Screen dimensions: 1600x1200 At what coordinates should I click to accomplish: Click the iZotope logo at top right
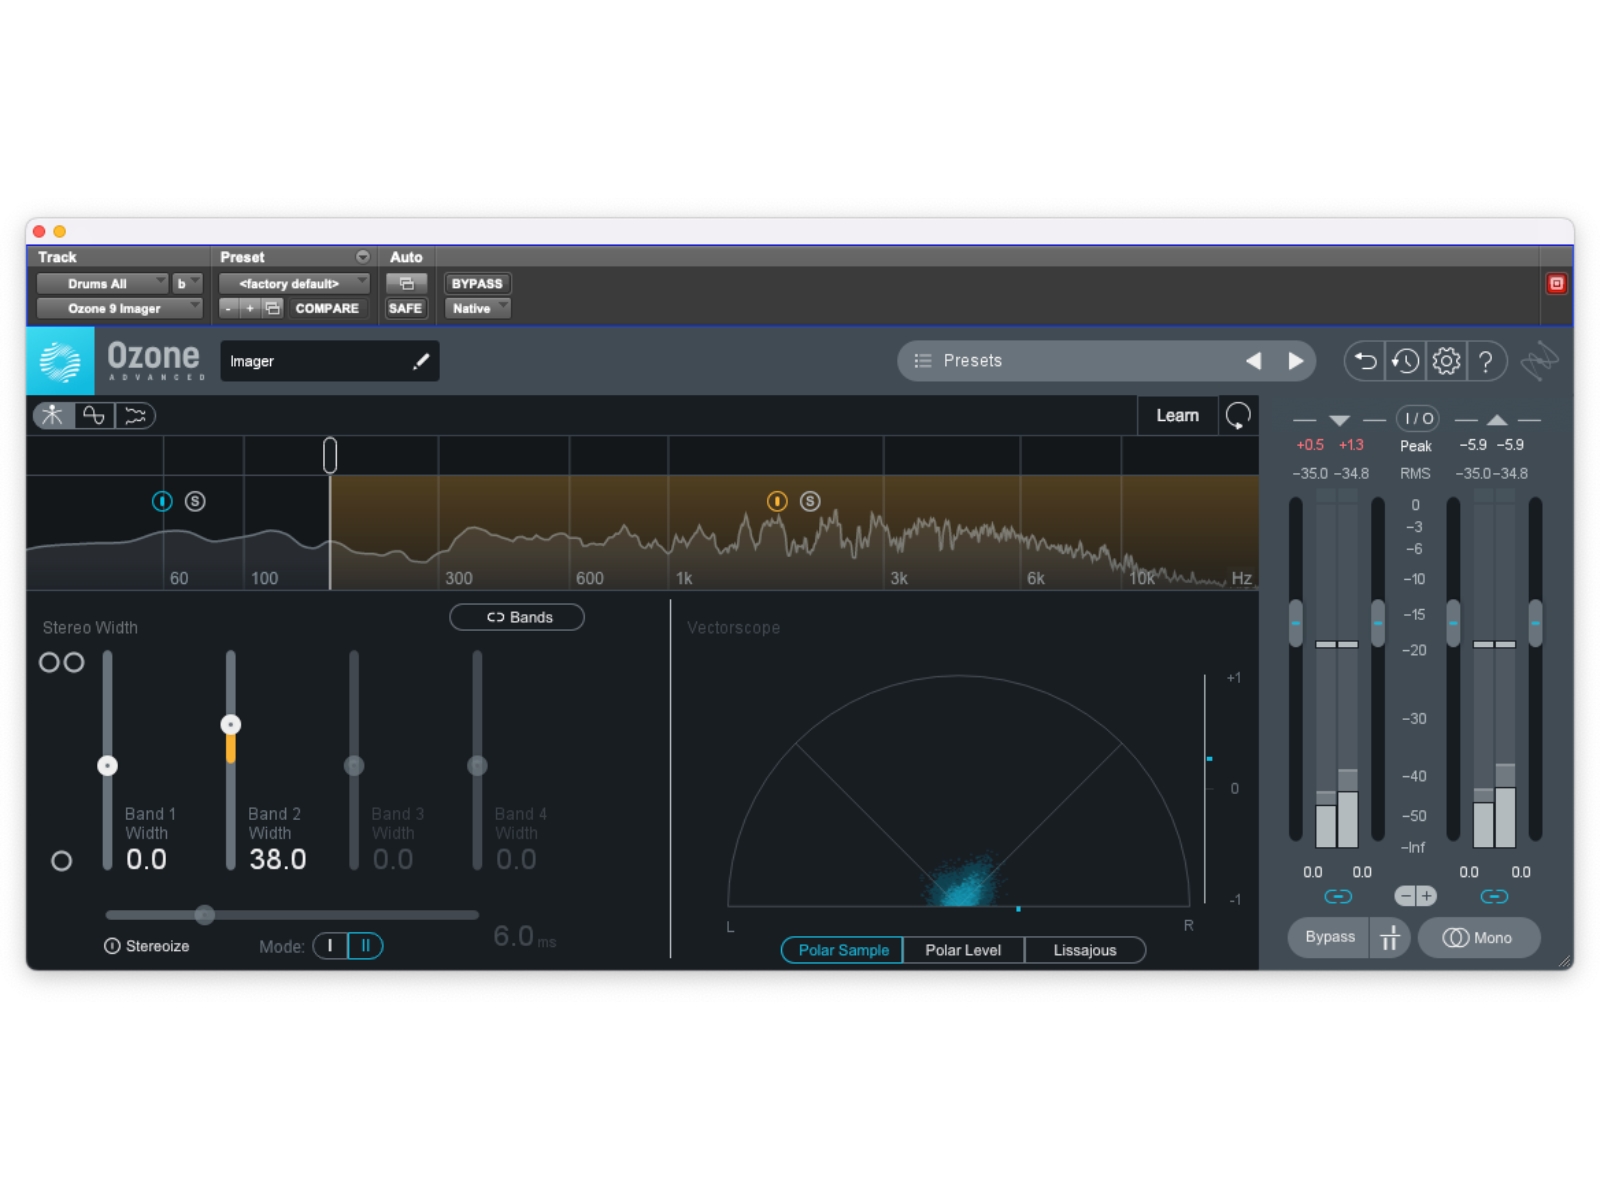[1540, 361]
